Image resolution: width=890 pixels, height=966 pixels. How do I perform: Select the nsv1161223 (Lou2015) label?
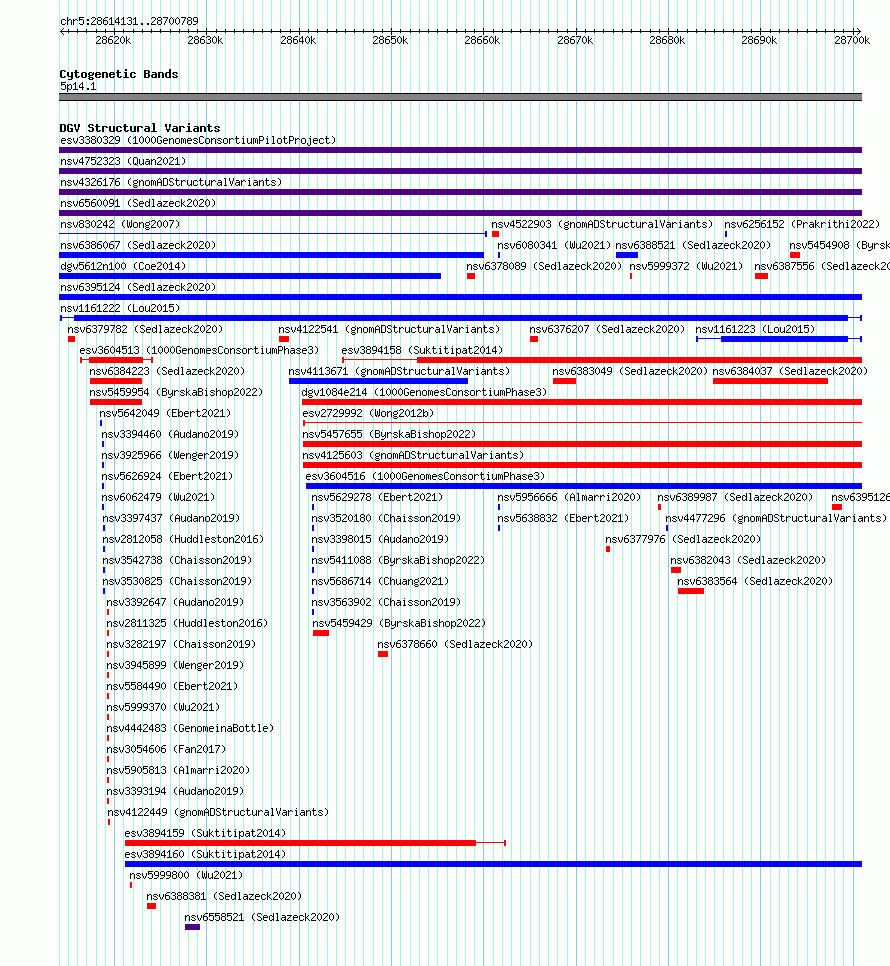pos(755,329)
